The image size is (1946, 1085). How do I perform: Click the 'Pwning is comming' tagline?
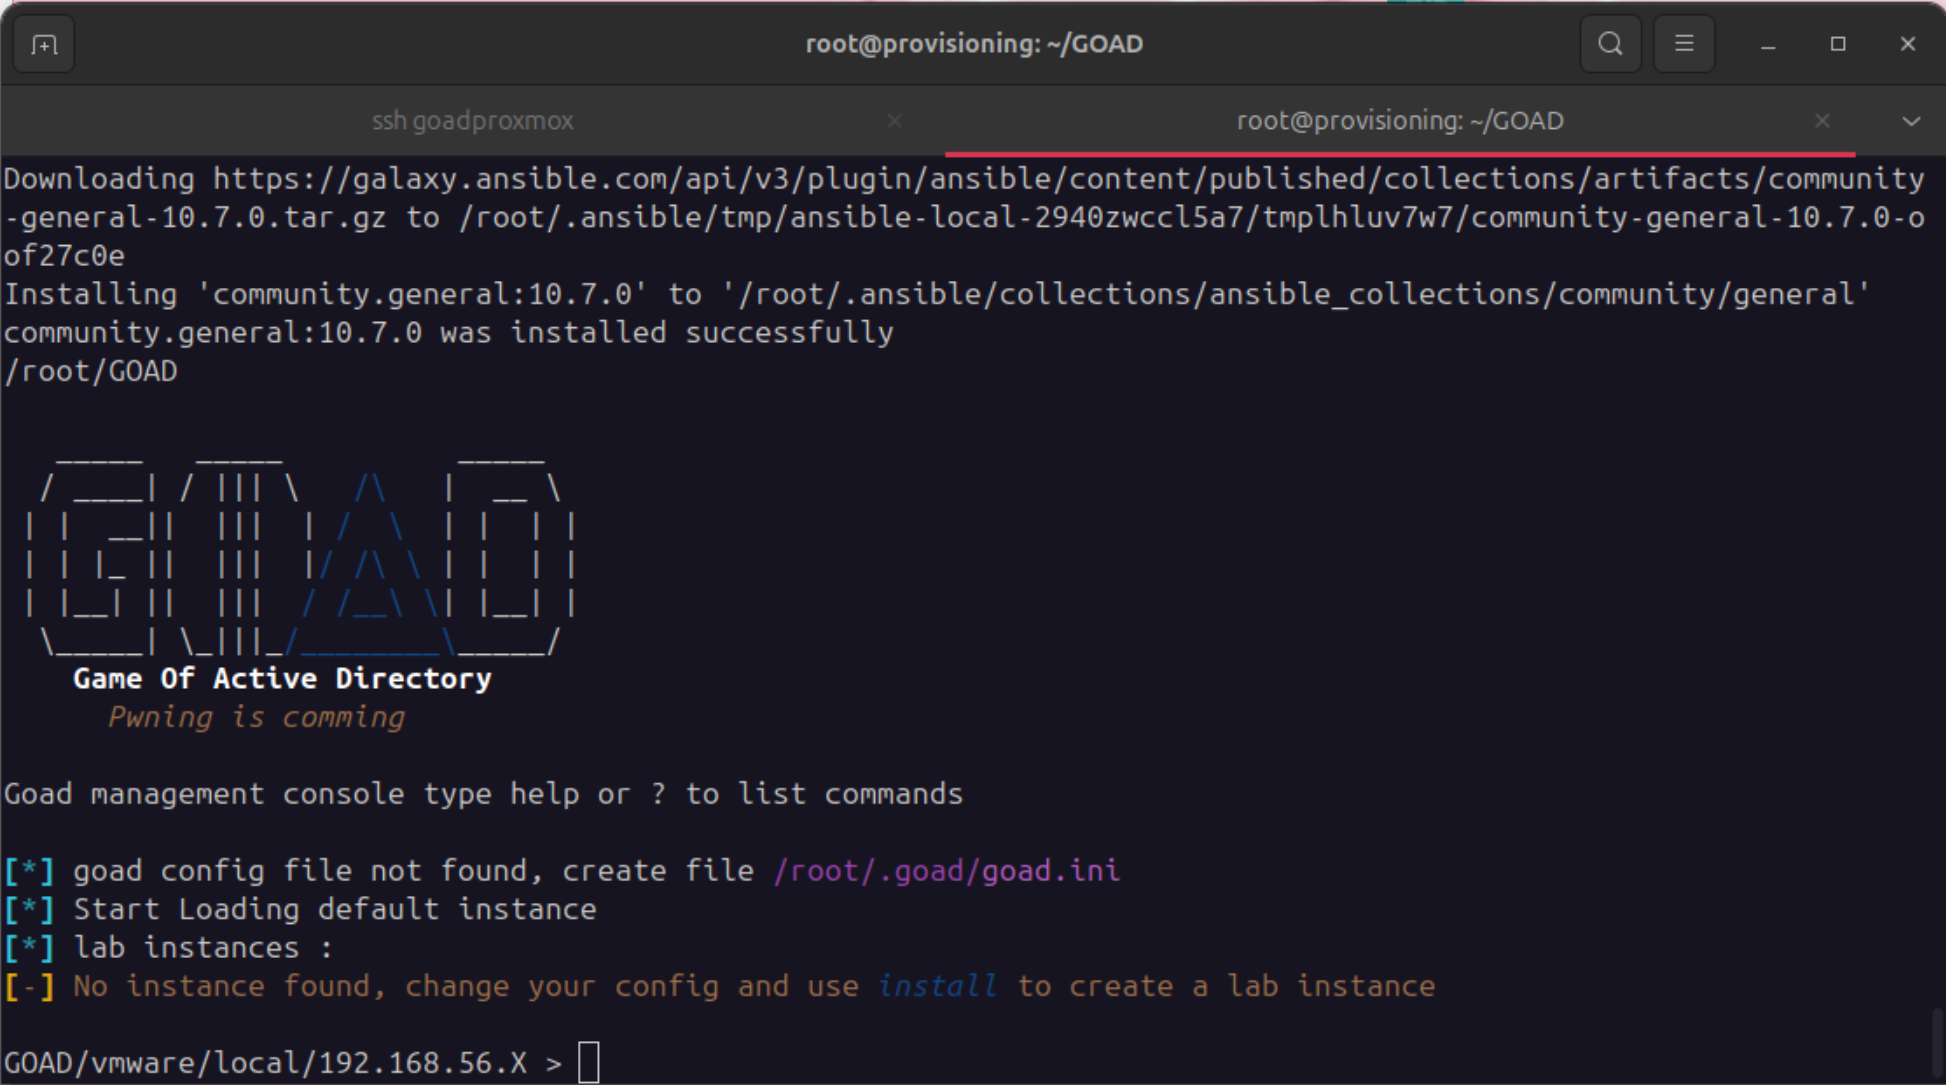pos(256,717)
